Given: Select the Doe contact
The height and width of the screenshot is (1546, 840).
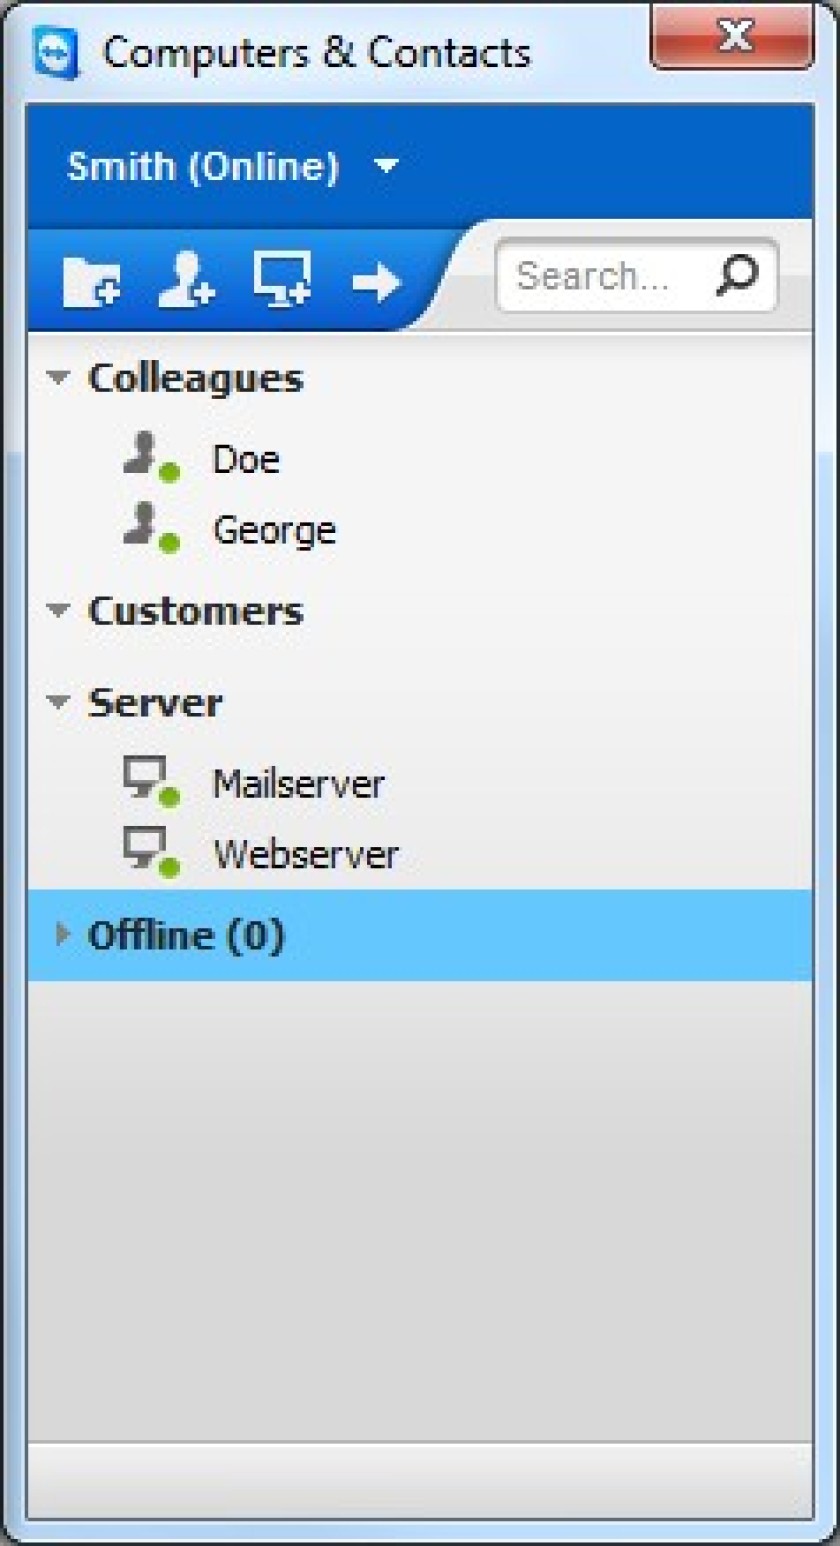Looking at the screenshot, I should (x=420, y=459).
